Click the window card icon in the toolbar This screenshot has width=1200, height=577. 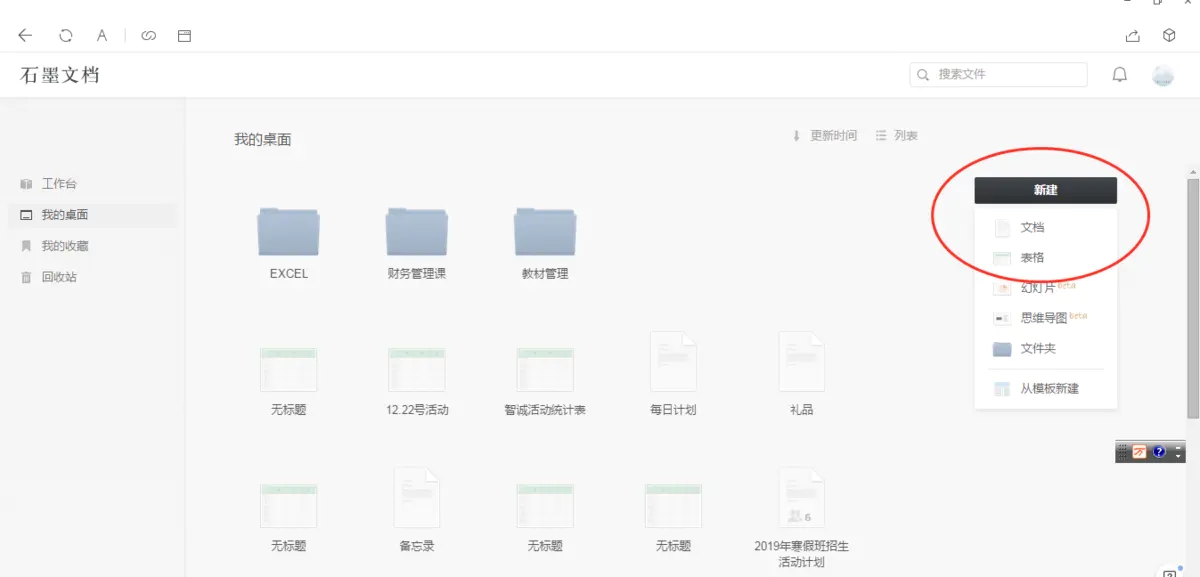pos(183,35)
